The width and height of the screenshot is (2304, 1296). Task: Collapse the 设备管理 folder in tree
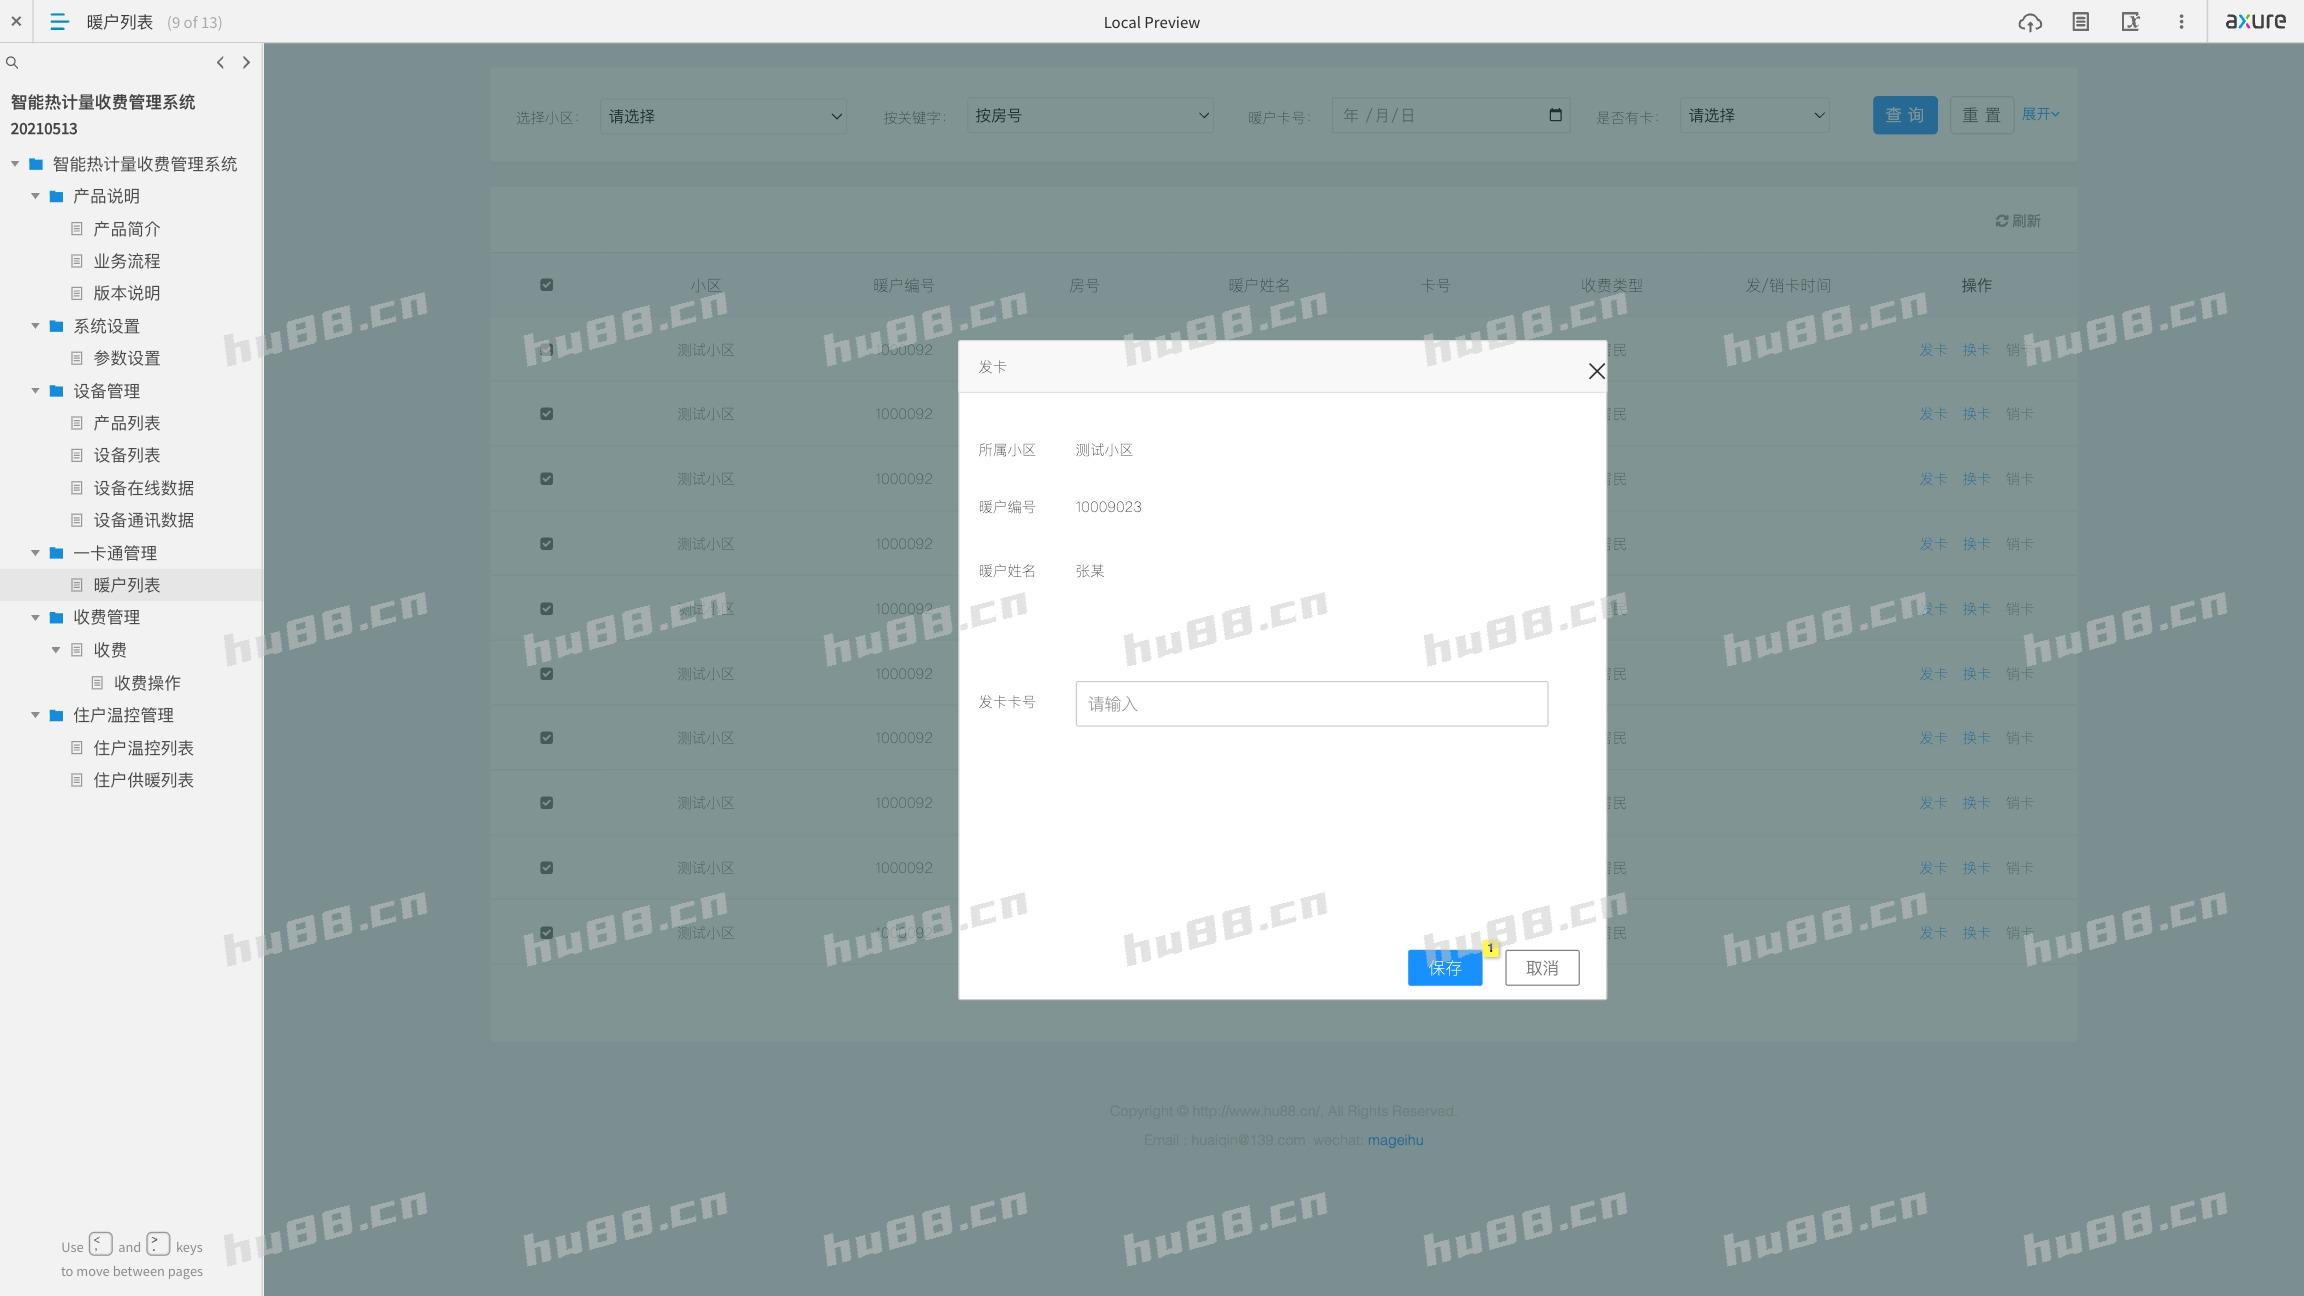[35, 391]
